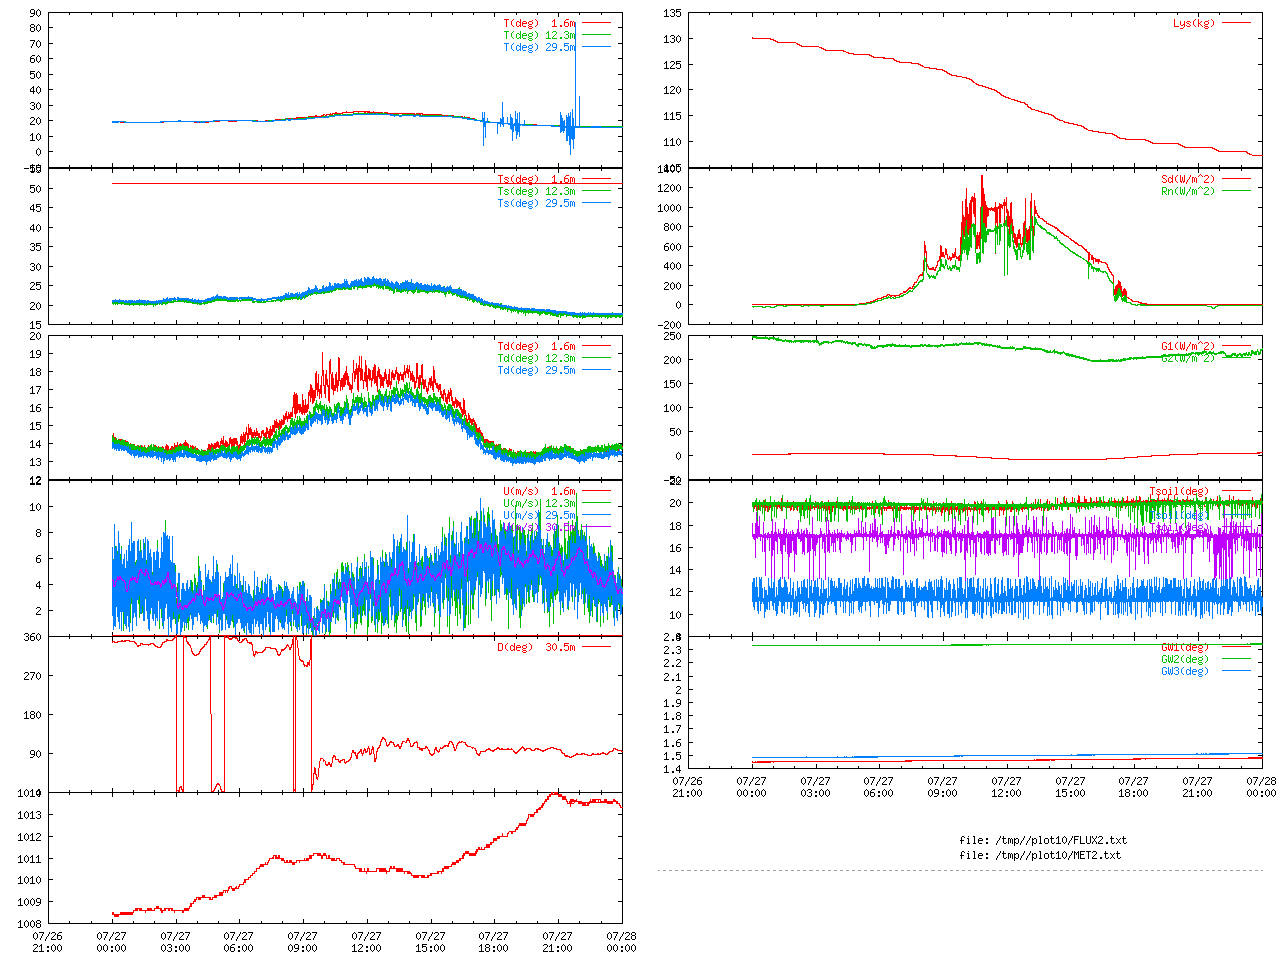Click 07/28 00:00 tick under GW plot
This screenshot has width=1280, height=960.
coord(1261,787)
